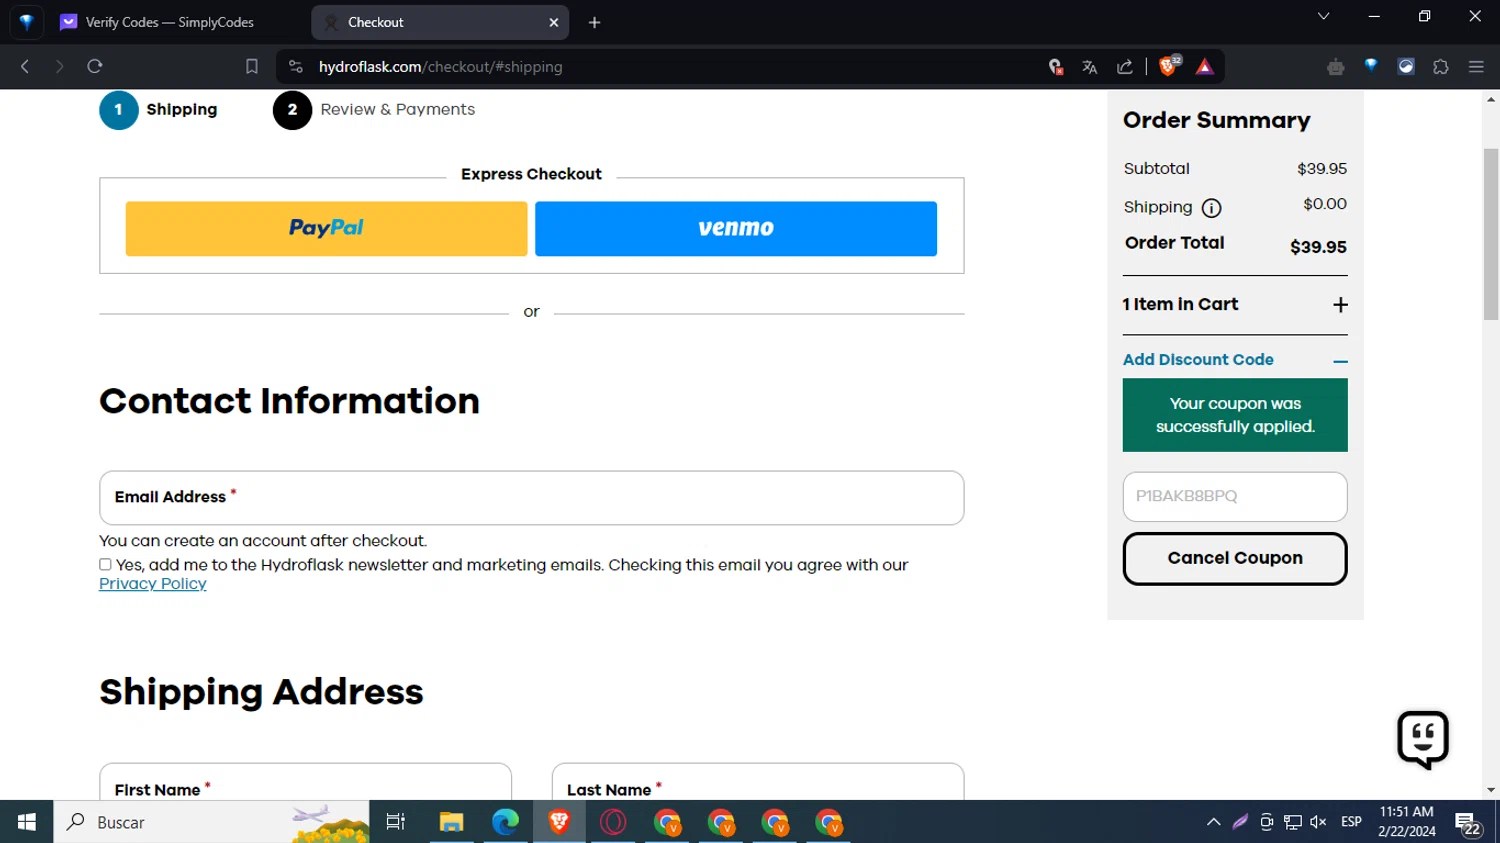
Task: Show hidden system tray icons
Action: point(1213,822)
